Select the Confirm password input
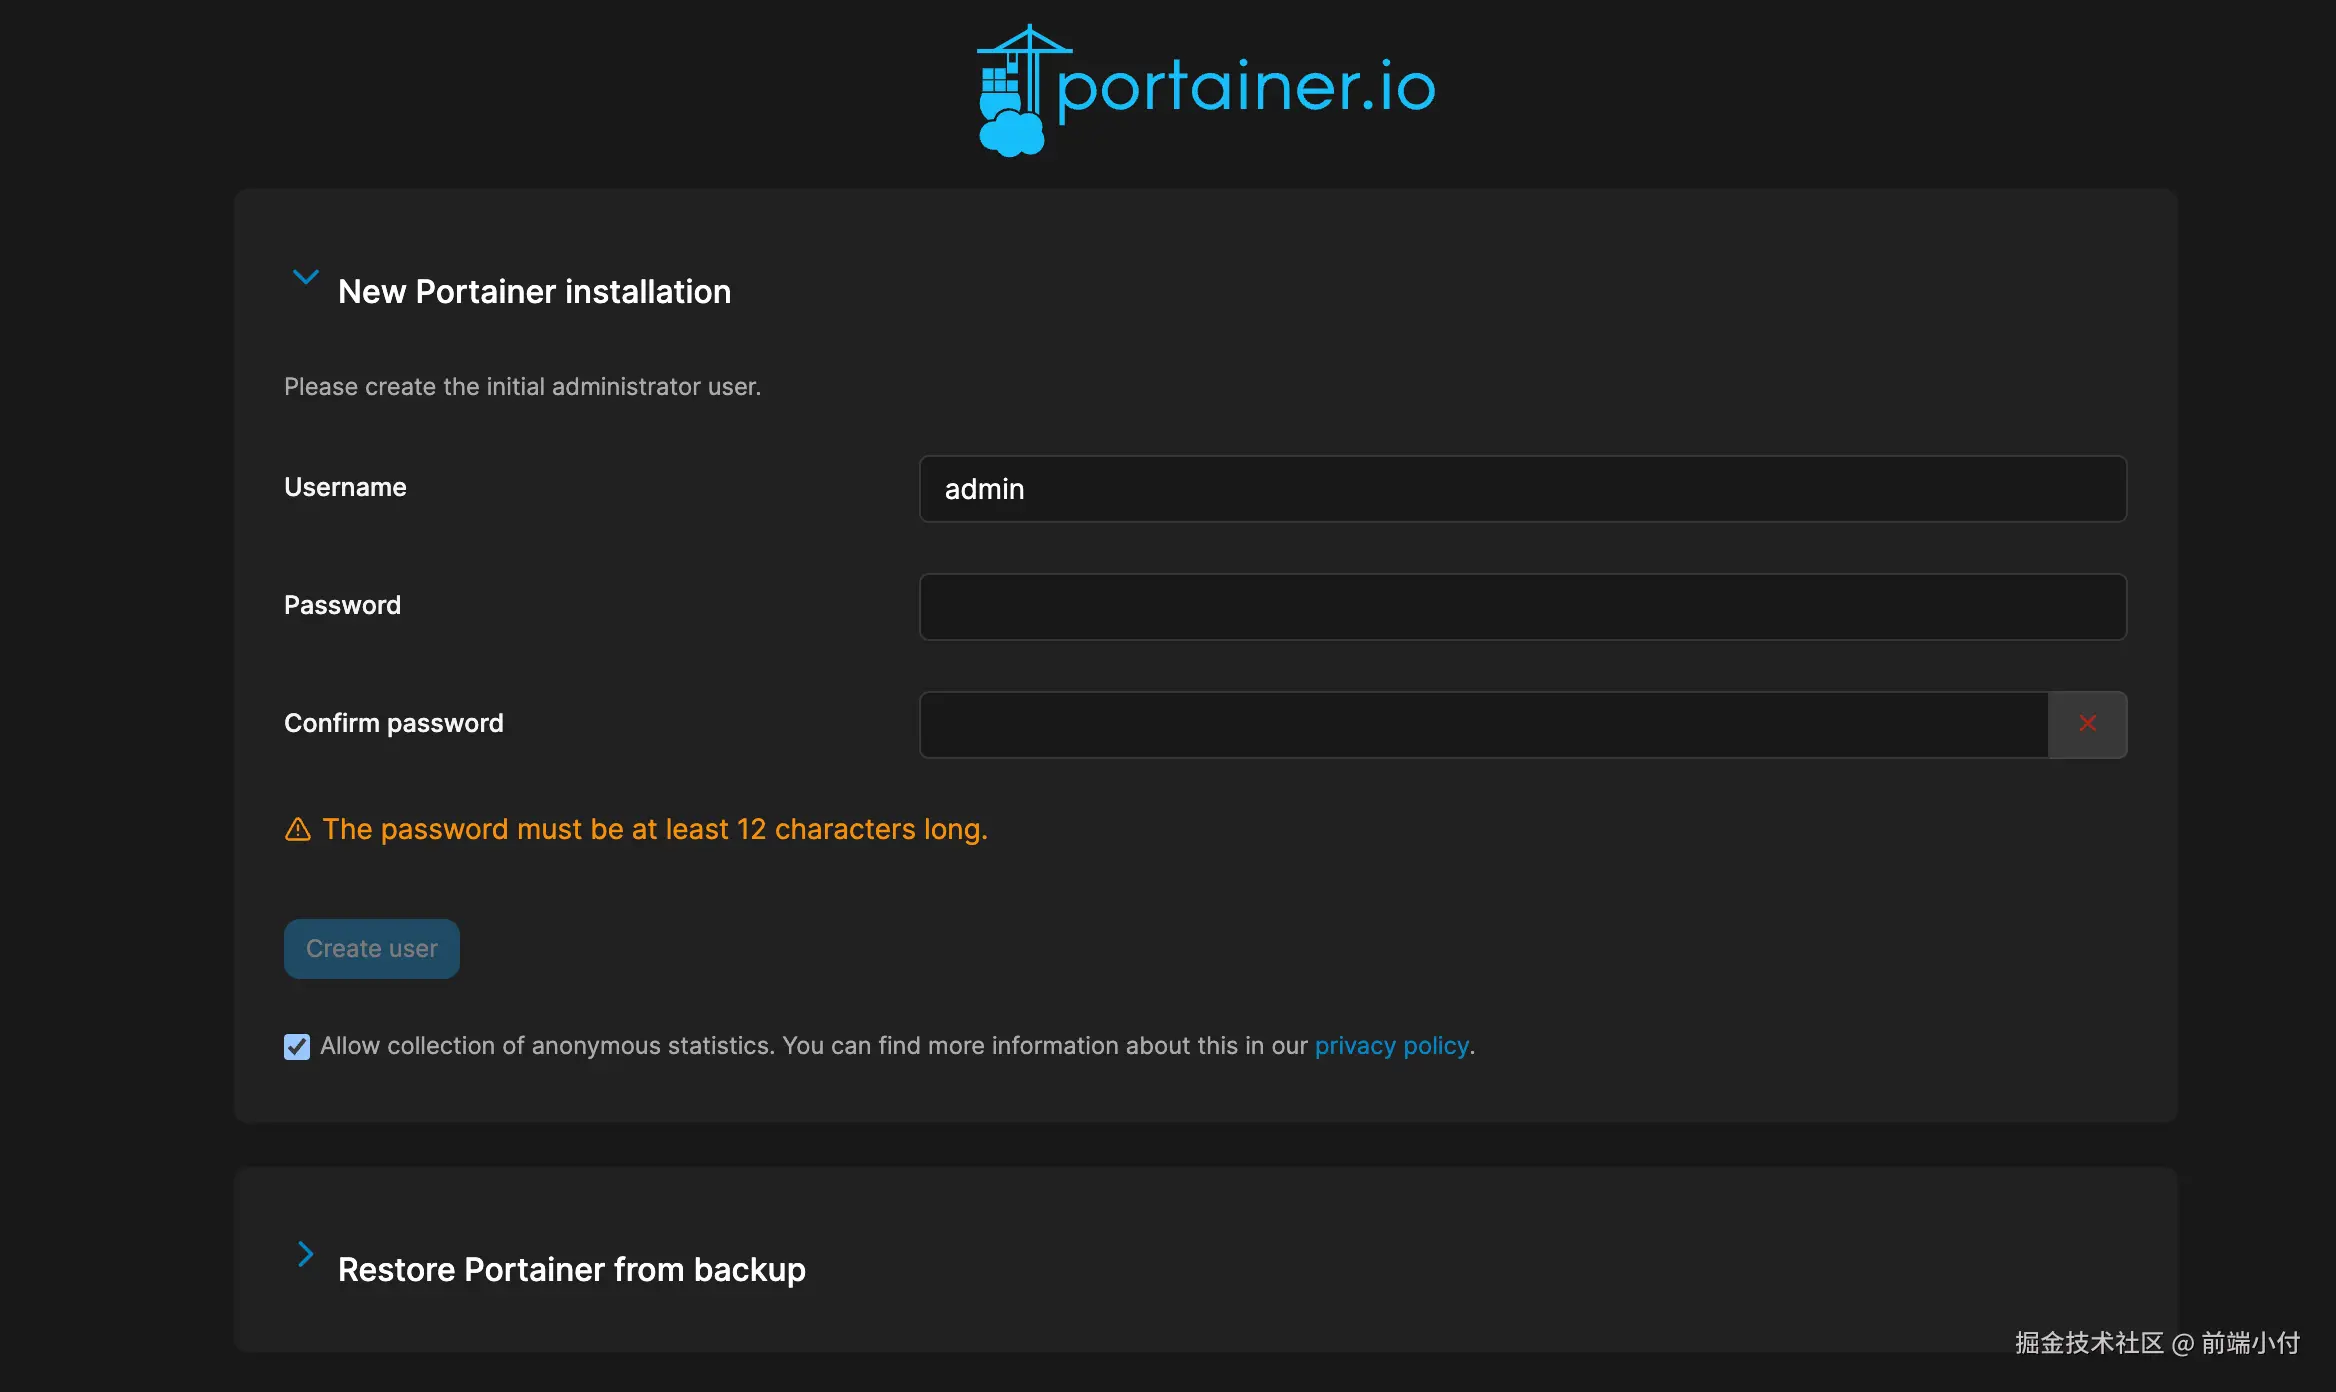 pyautogui.click(x=1483, y=725)
